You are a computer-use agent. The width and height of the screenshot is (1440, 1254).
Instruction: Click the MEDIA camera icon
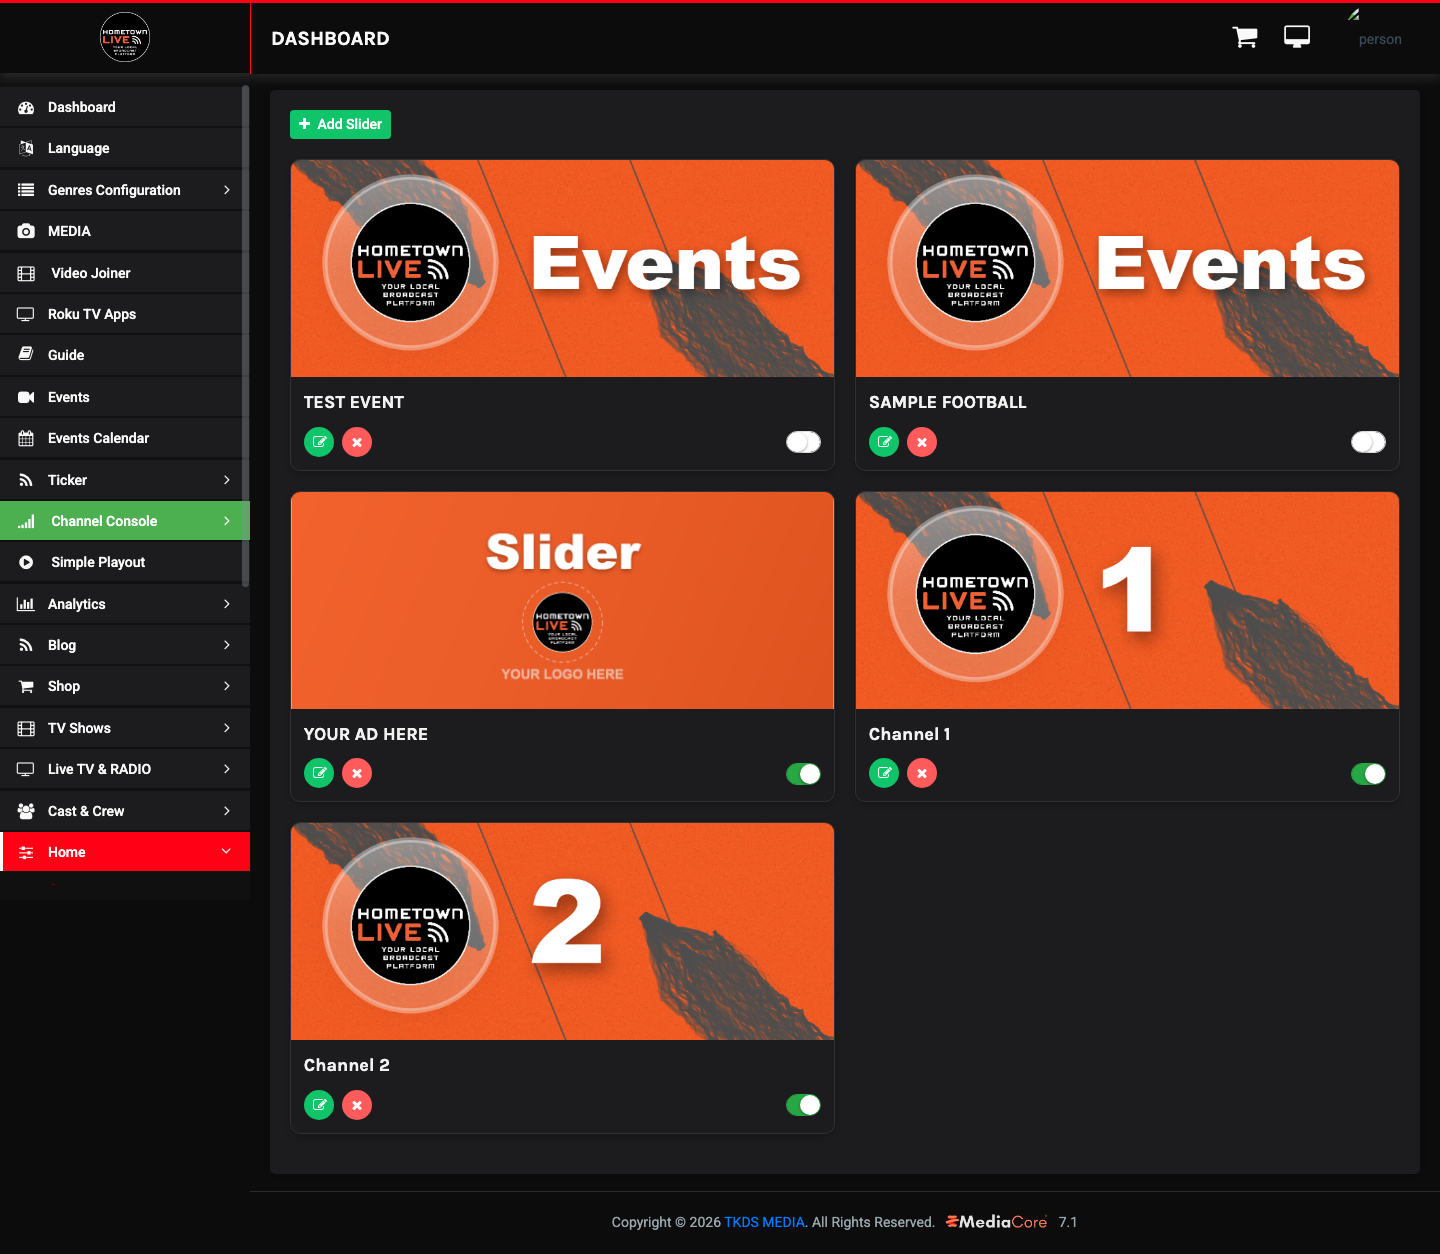point(26,231)
